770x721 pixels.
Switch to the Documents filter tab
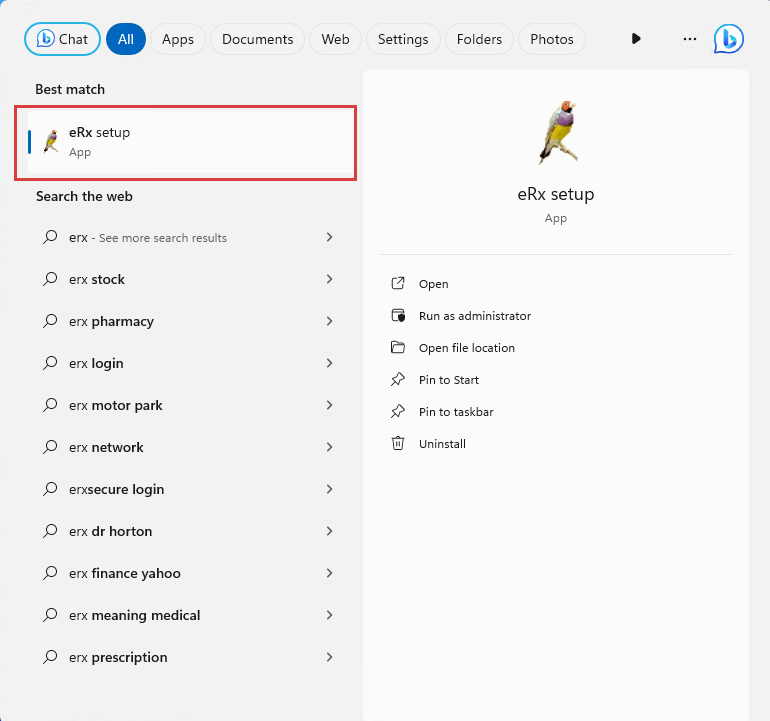[257, 39]
